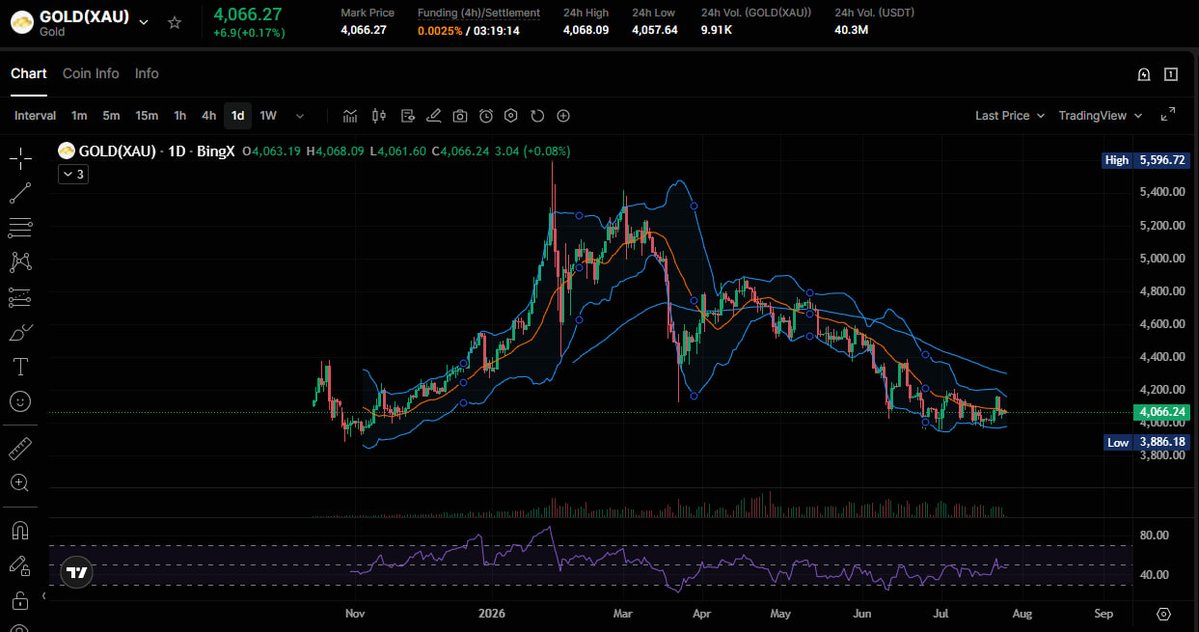Click the 40.3M USDT volume value
Screen dimensions: 1199x632
point(851,31)
